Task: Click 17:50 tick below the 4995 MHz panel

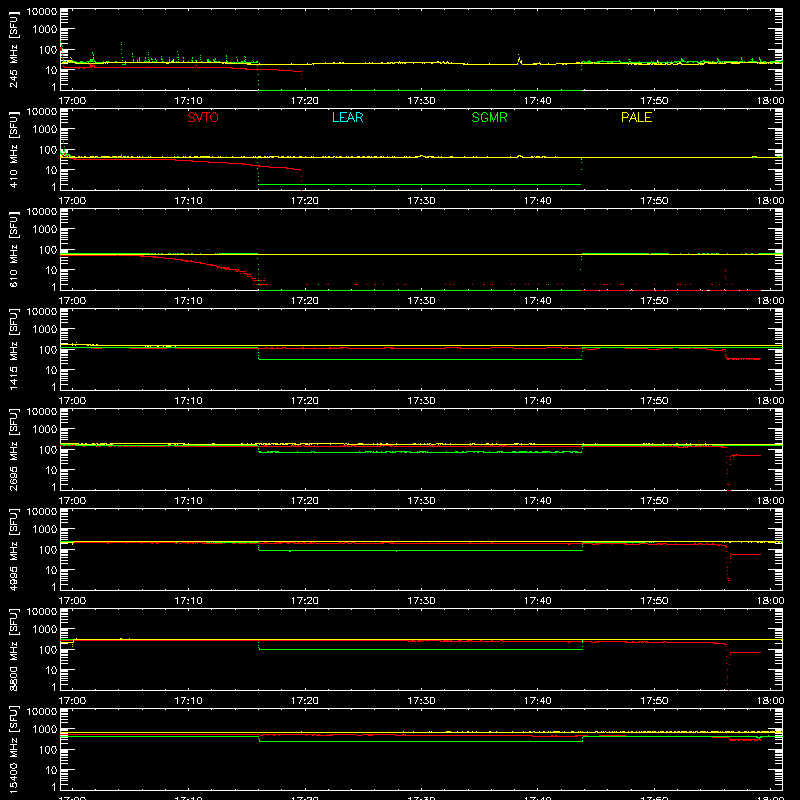Action: pos(654,601)
